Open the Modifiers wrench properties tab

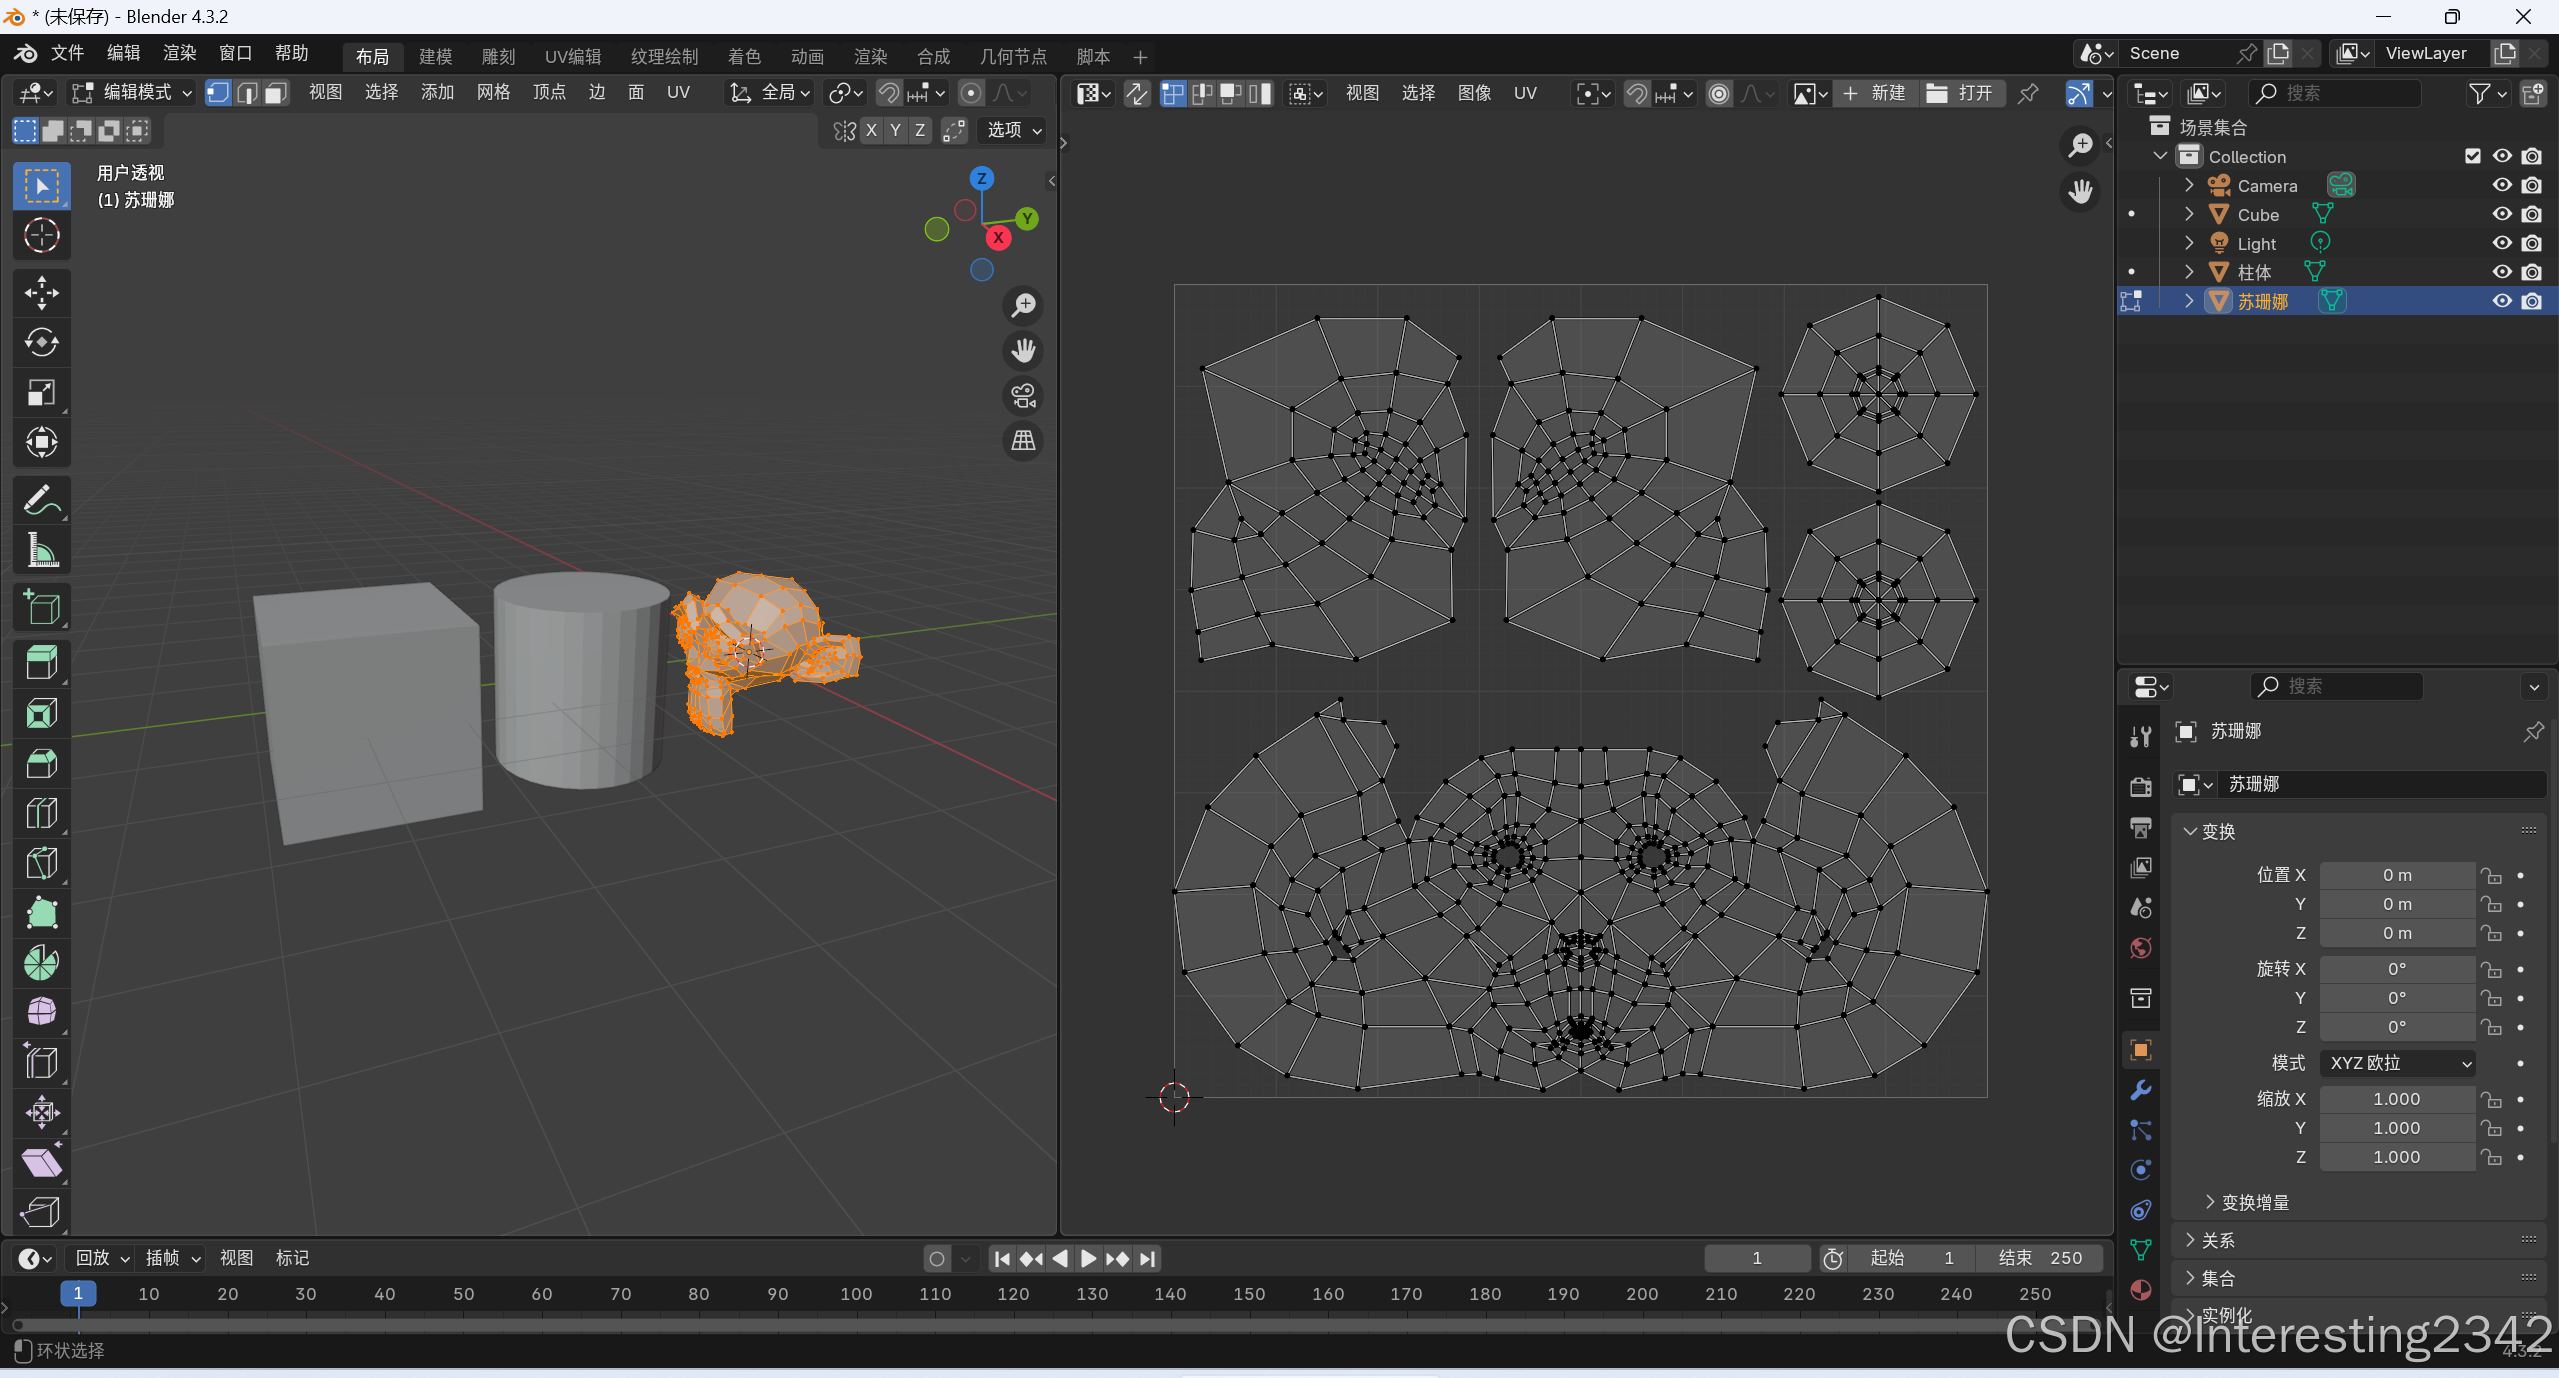[2141, 1090]
